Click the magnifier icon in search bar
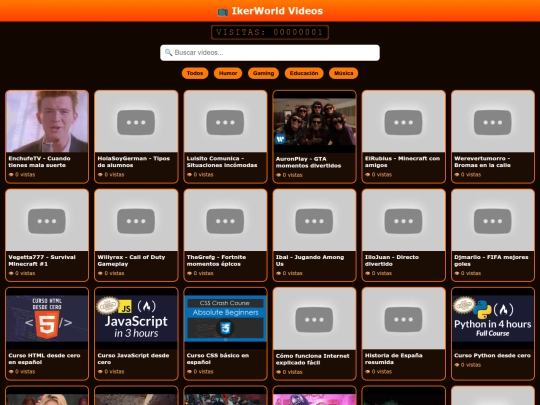 (168, 52)
